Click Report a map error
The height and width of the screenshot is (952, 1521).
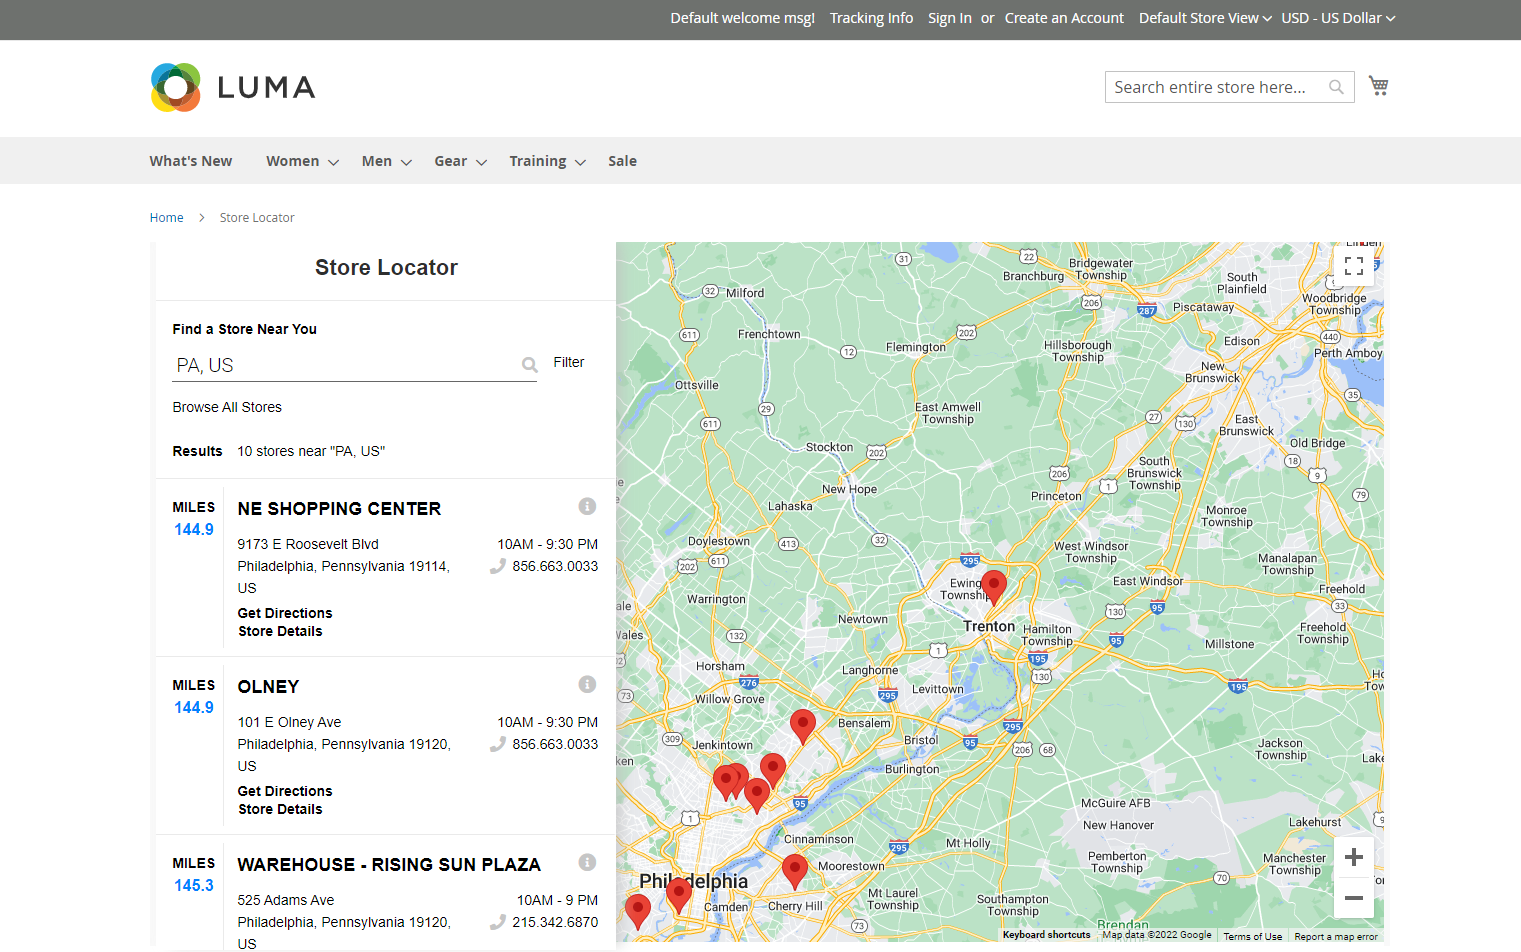(x=1336, y=937)
